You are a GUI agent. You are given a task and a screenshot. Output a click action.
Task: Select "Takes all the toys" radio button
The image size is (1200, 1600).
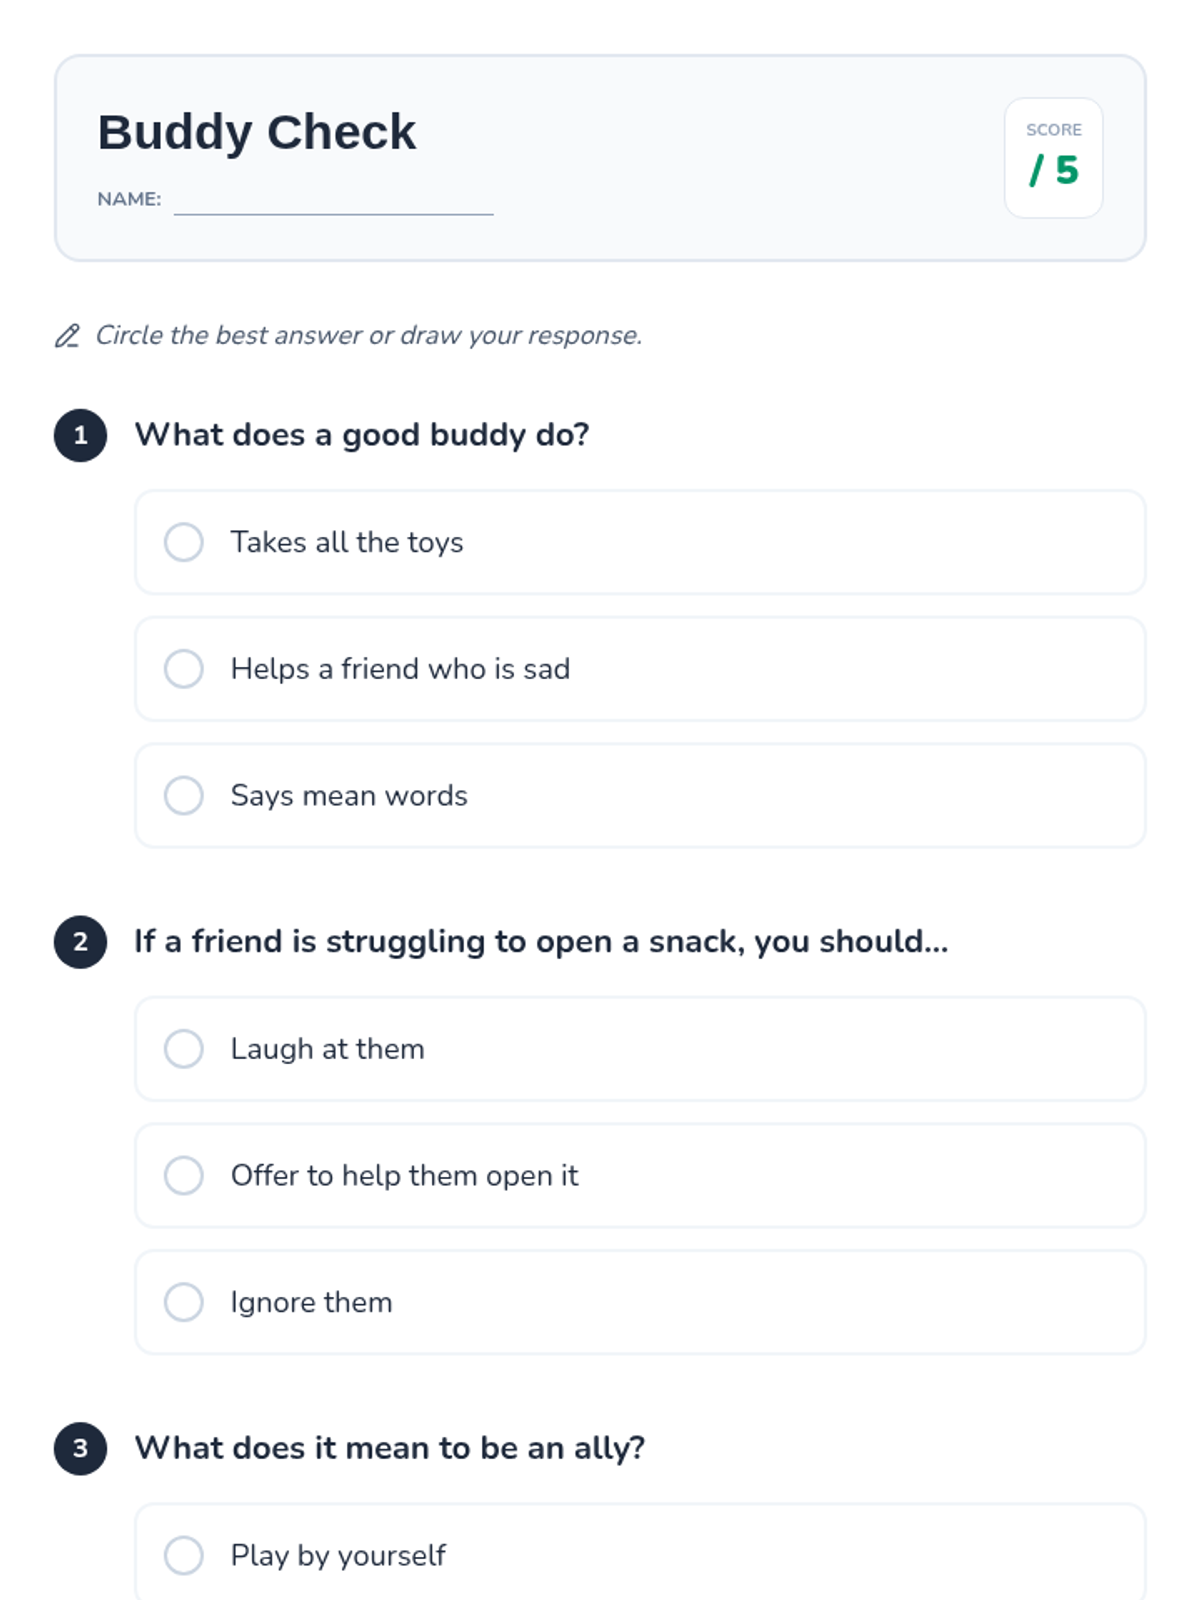click(x=184, y=542)
